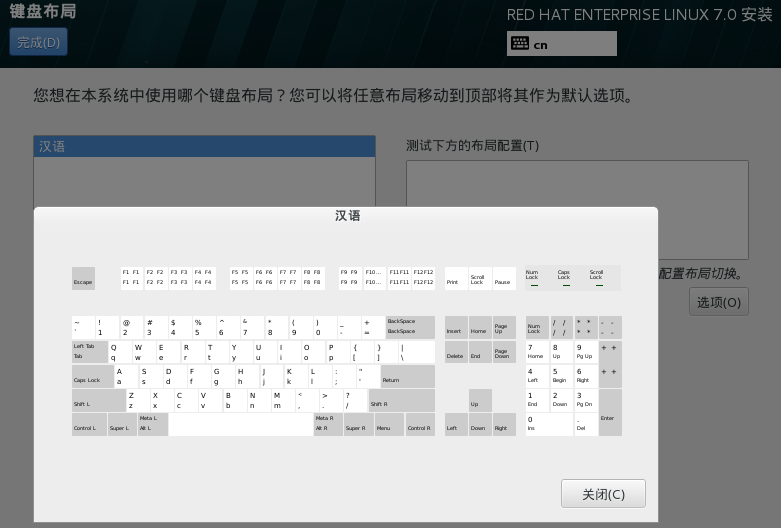This screenshot has height=528, width=781.
Task: Click the Meta R / Alt R key
Action: tap(328, 424)
